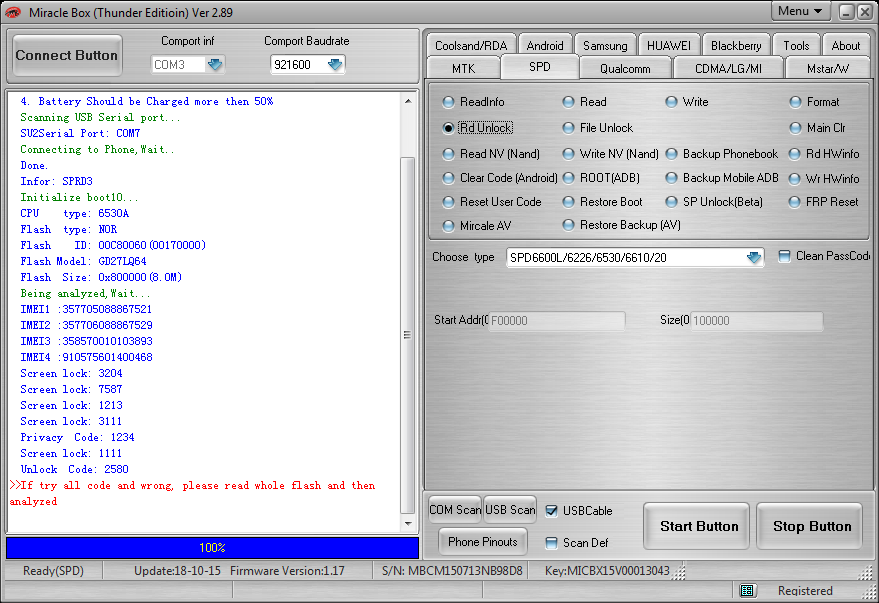
Task: Select the ReadInfo radio option
Action: click(x=448, y=102)
